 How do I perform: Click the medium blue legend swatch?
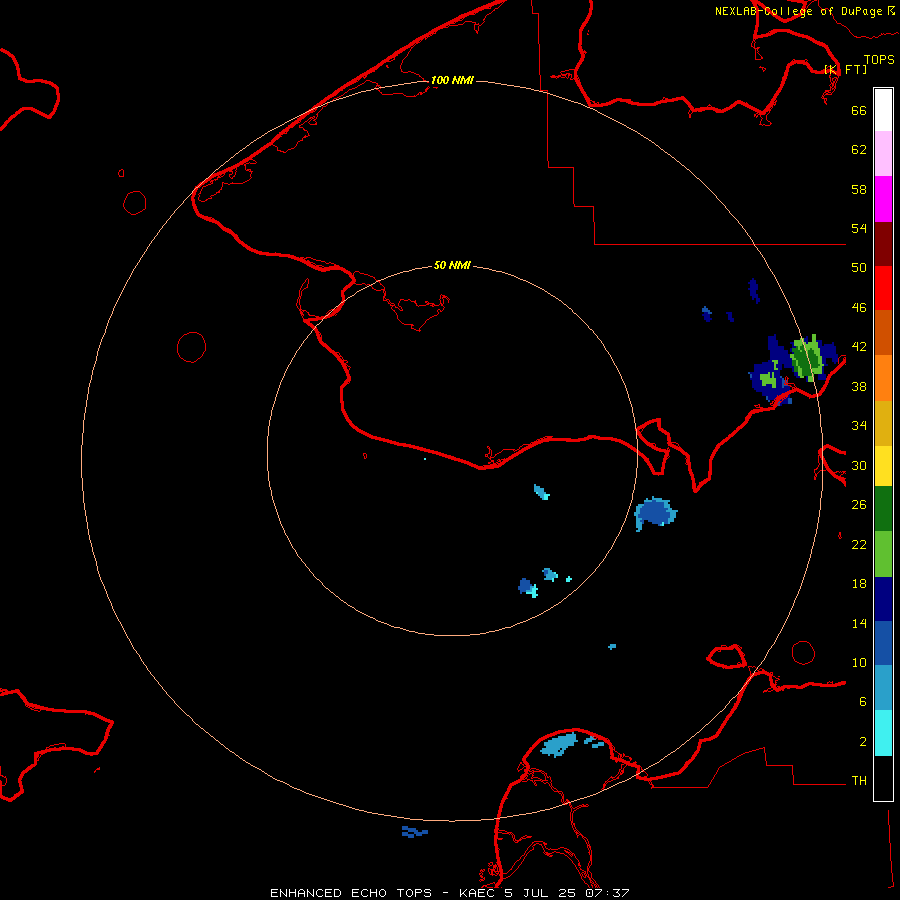(883, 643)
